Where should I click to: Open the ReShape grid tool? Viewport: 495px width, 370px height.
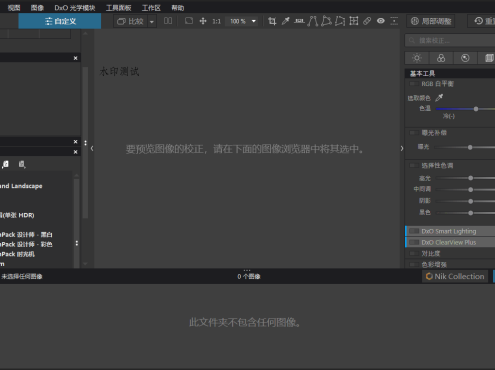(354, 21)
